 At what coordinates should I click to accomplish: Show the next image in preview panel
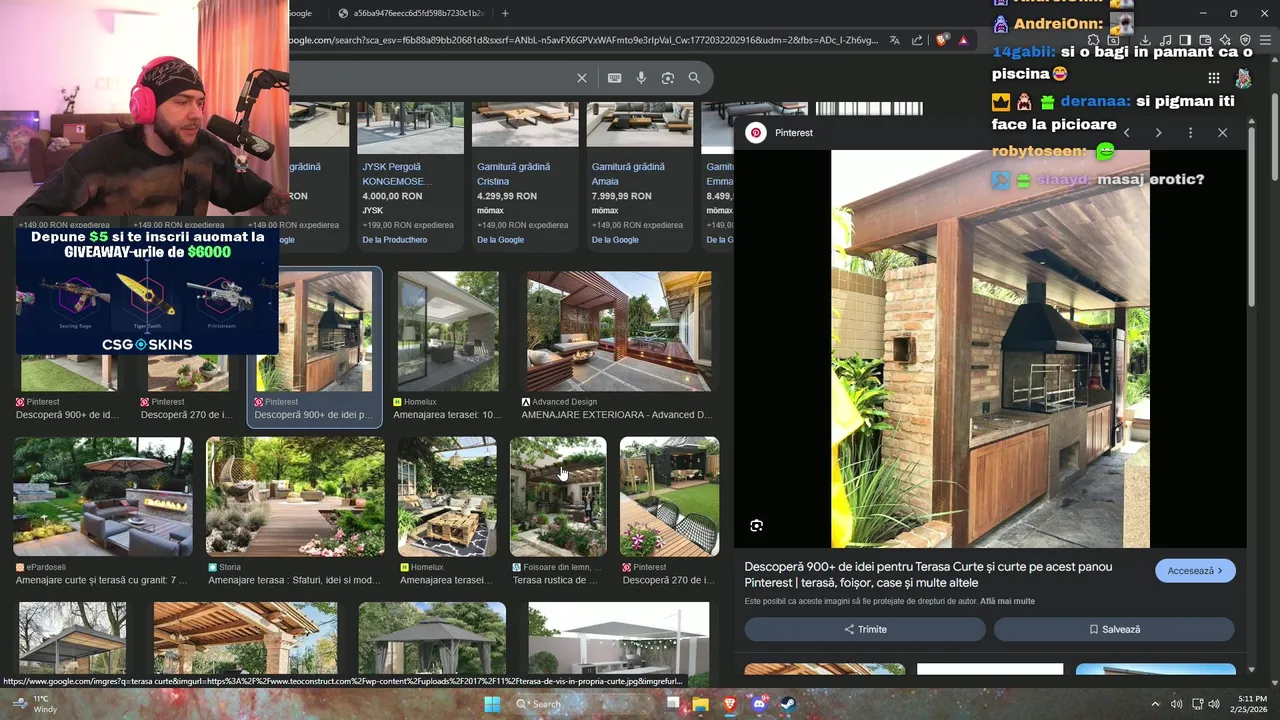[1158, 132]
